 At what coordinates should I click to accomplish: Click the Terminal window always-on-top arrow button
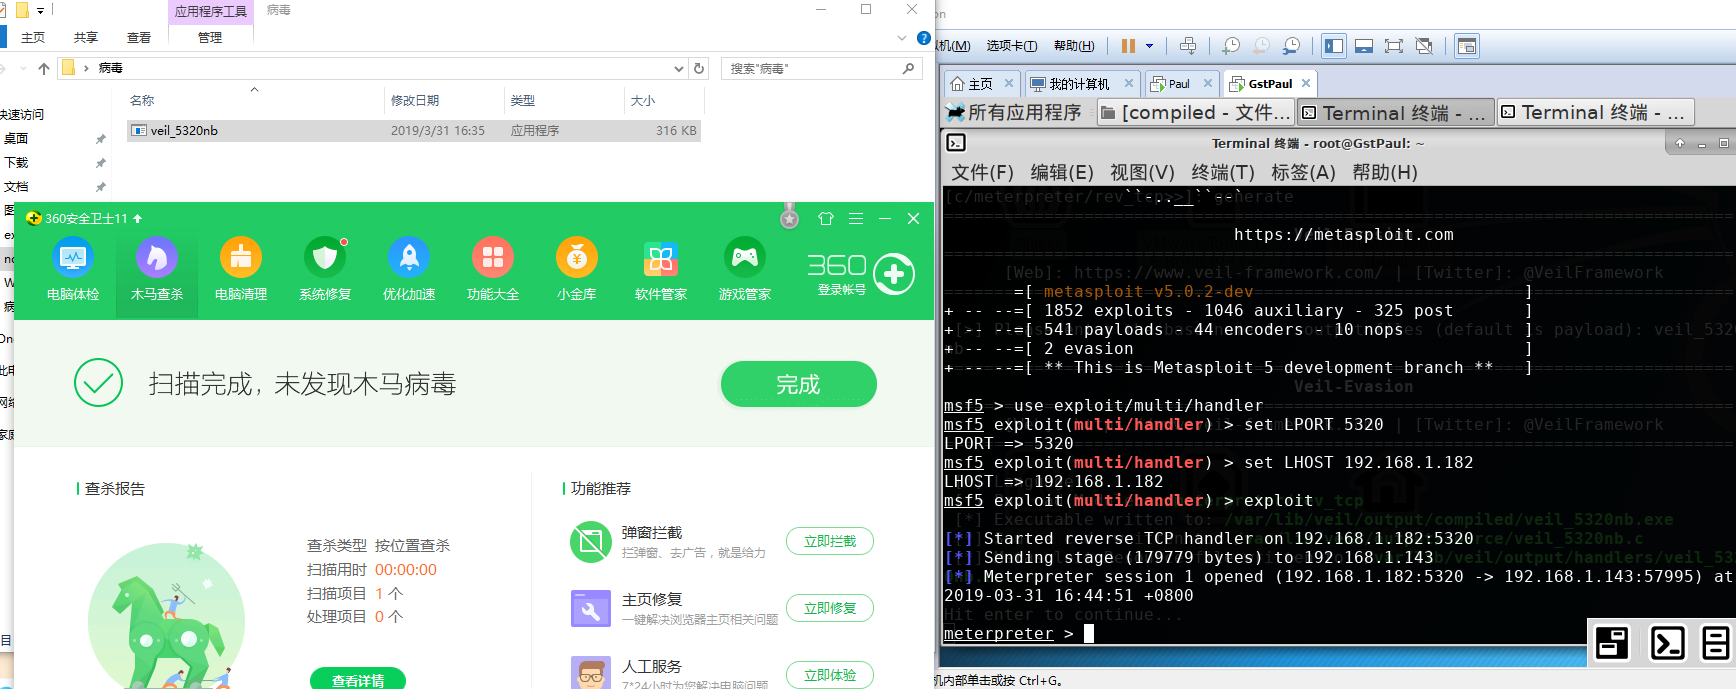pyautogui.click(x=1680, y=144)
